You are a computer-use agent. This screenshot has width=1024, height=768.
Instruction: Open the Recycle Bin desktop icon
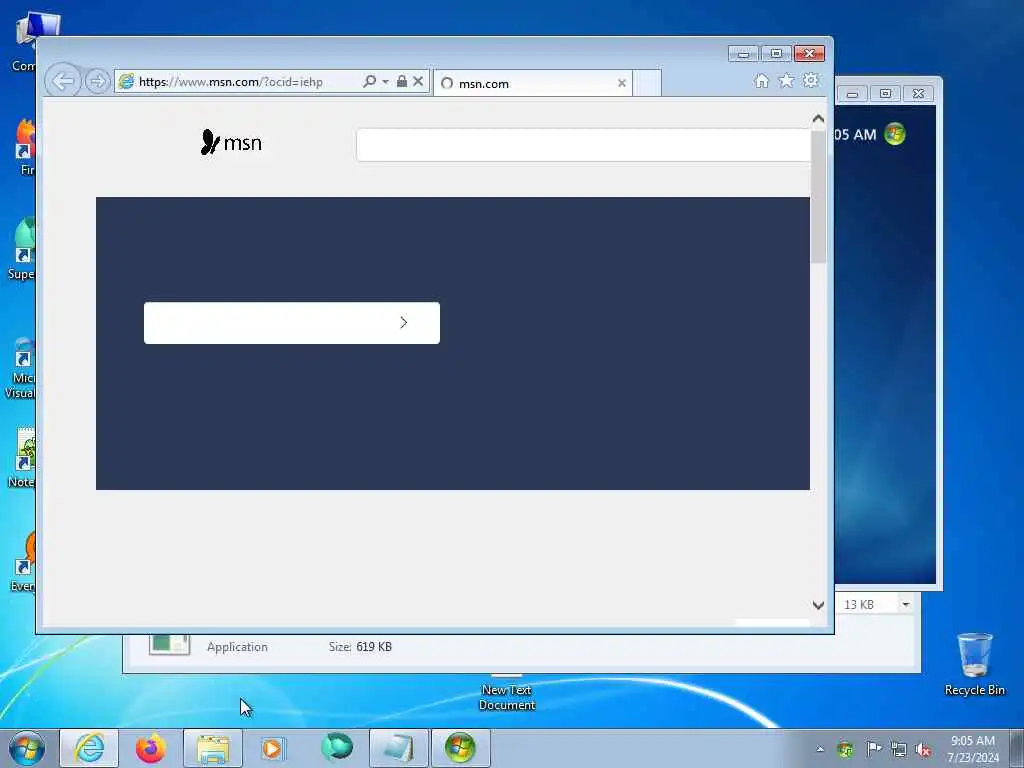974,664
